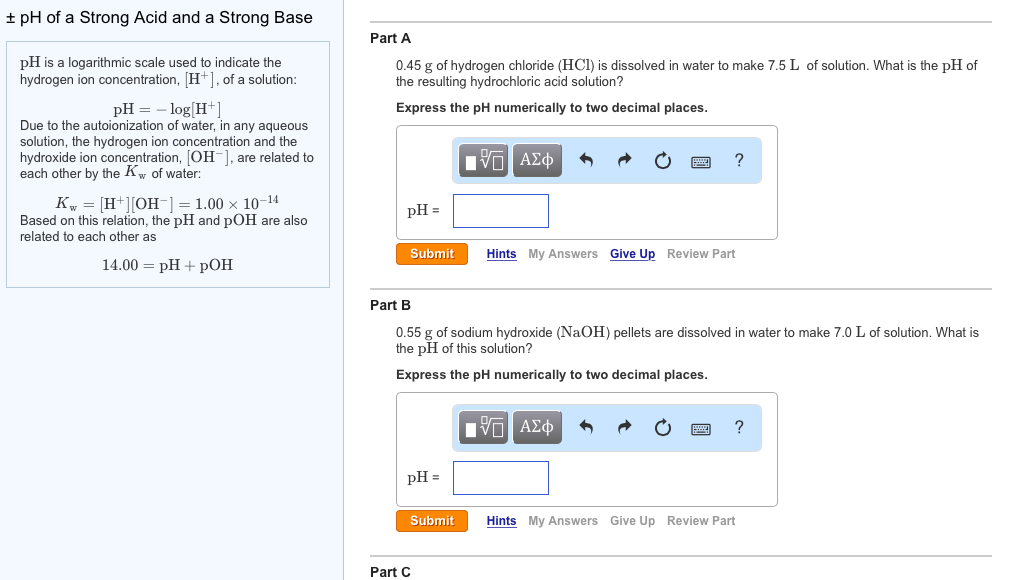The width and height of the screenshot is (1012, 580).
Task: Submit the Part A answer
Action: click(431, 253)
